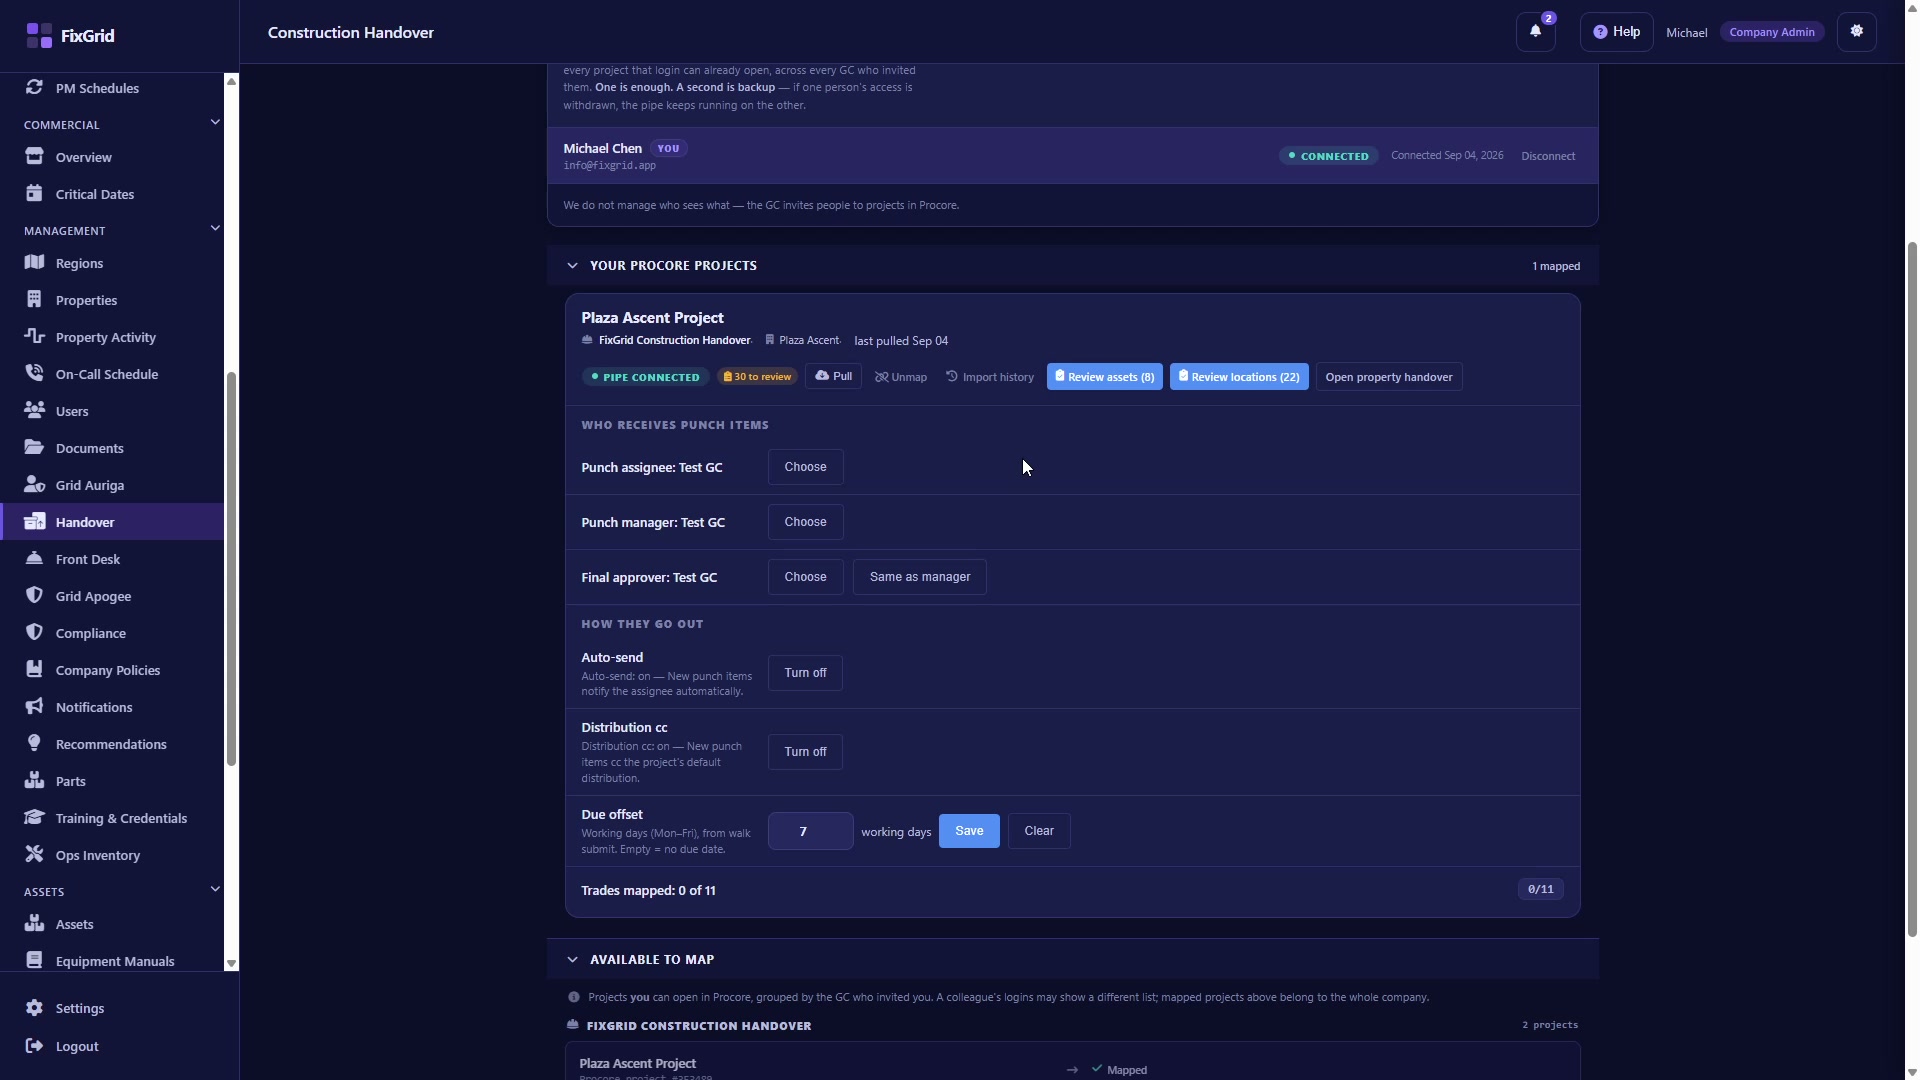Turn off Distribution cc
The height and width of the screenshot is (1080, 1920).
coord(805,752)
